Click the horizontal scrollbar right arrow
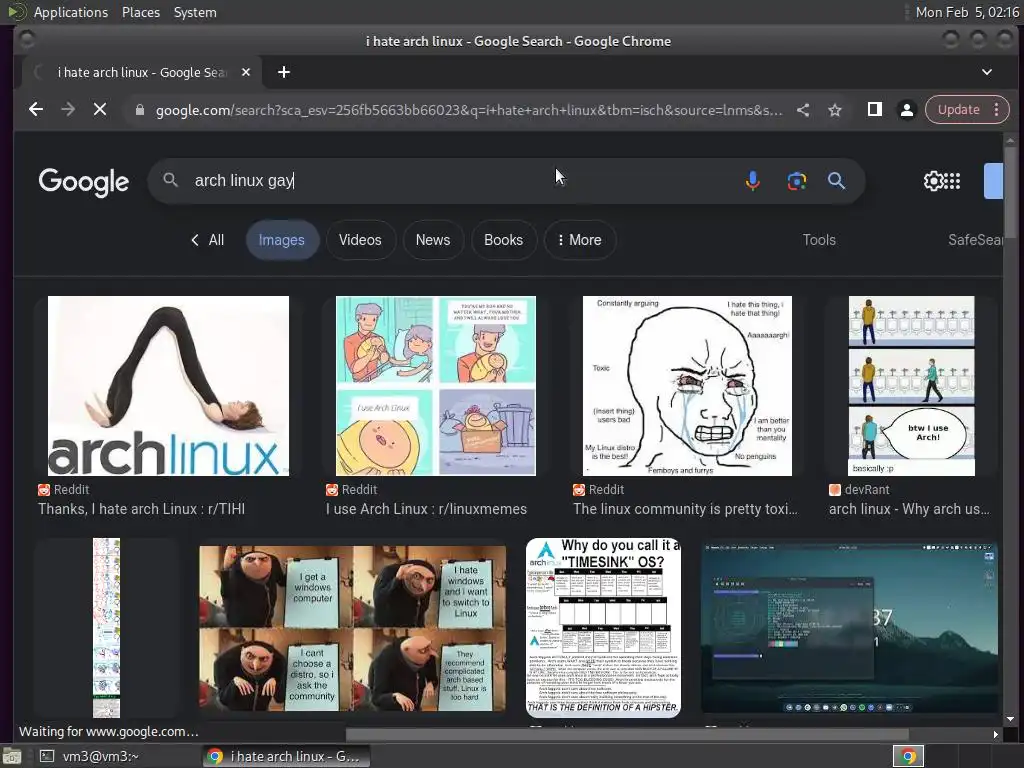The image size is (1024, 768). (x=995, y=735)
